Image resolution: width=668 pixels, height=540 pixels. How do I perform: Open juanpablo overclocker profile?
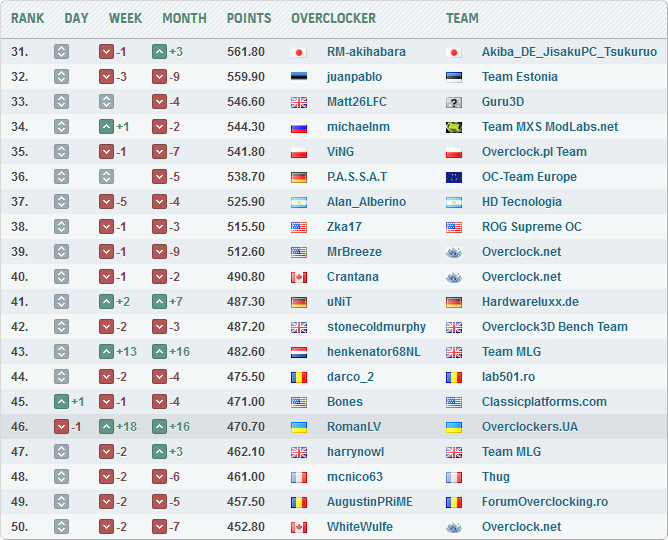[x=354, y=77]
